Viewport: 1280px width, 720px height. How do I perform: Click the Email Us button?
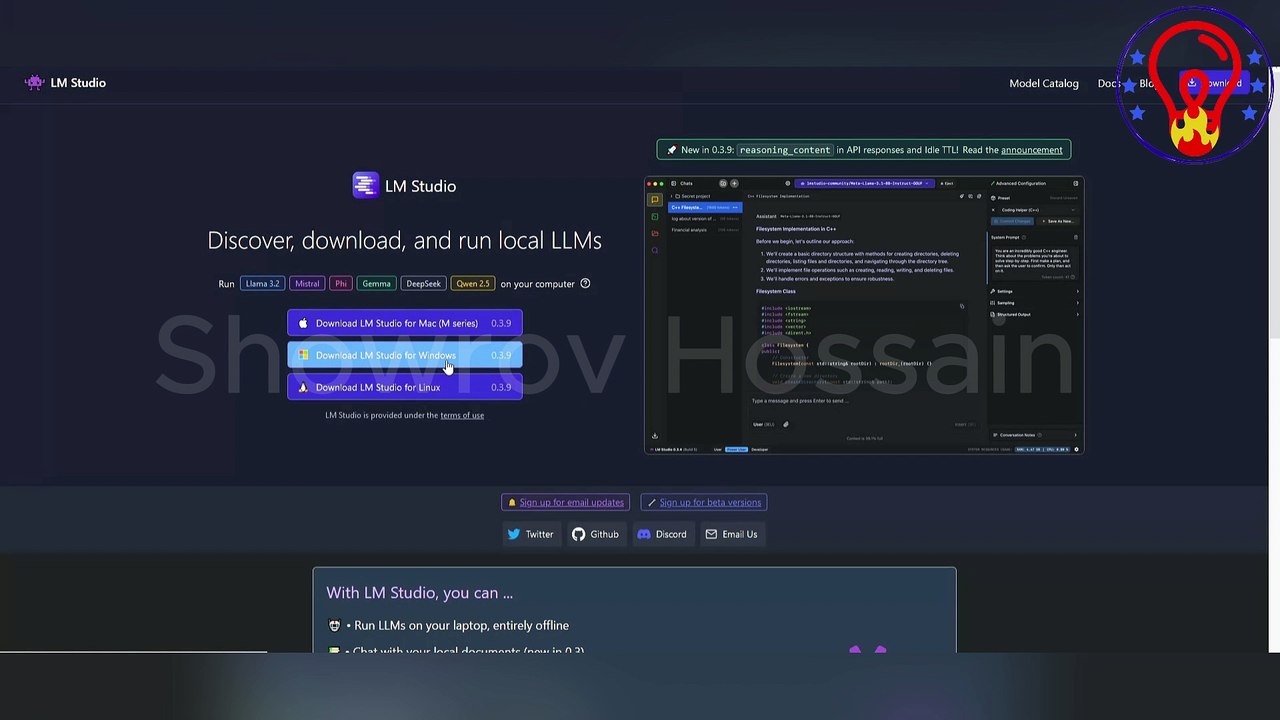(731, 534)
